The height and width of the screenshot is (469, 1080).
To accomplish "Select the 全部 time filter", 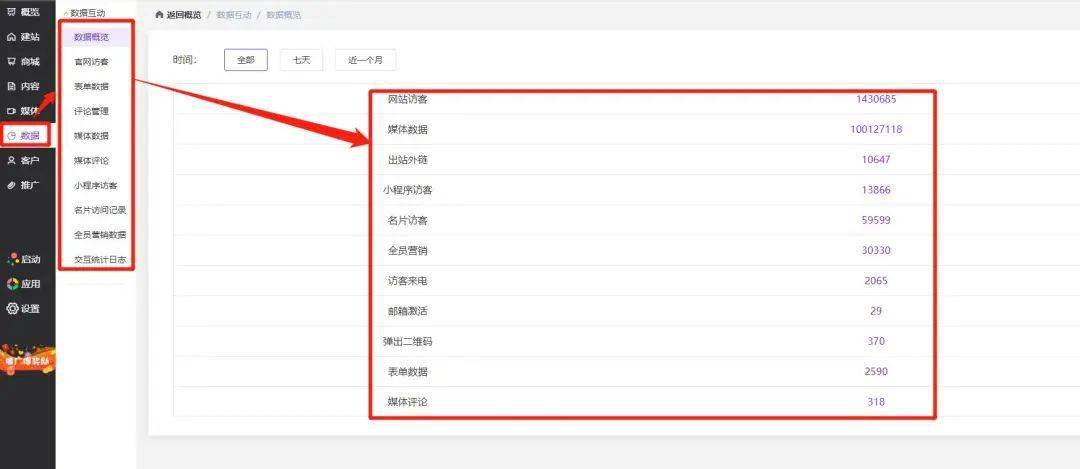I will tap(246, 60).
